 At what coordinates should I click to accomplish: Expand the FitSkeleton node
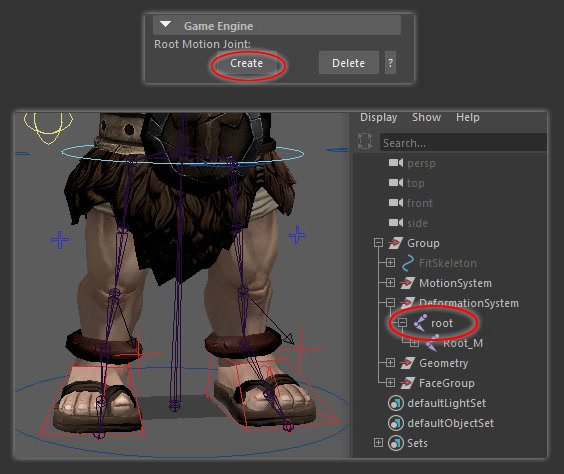click(390, 263)
